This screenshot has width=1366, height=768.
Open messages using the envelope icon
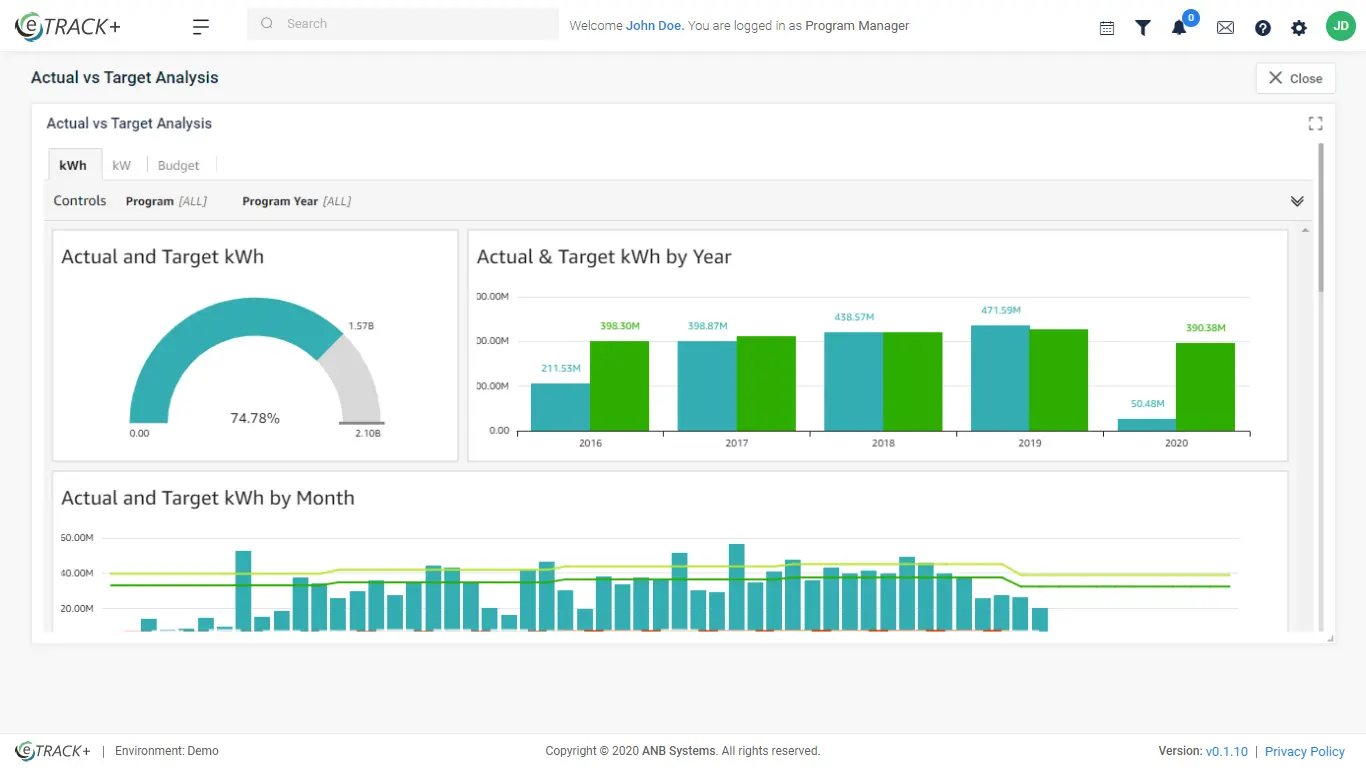click(x=1225, y=27)
